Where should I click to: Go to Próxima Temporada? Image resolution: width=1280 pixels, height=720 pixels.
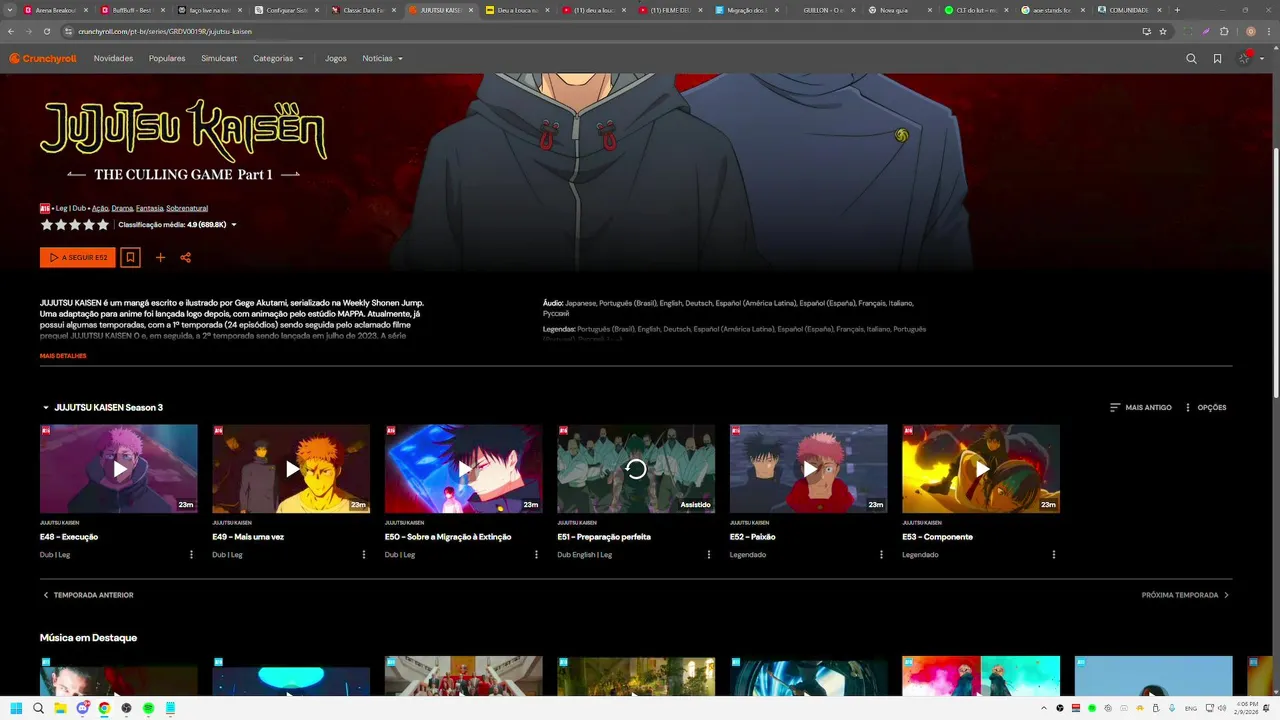tap(1185, 595)
